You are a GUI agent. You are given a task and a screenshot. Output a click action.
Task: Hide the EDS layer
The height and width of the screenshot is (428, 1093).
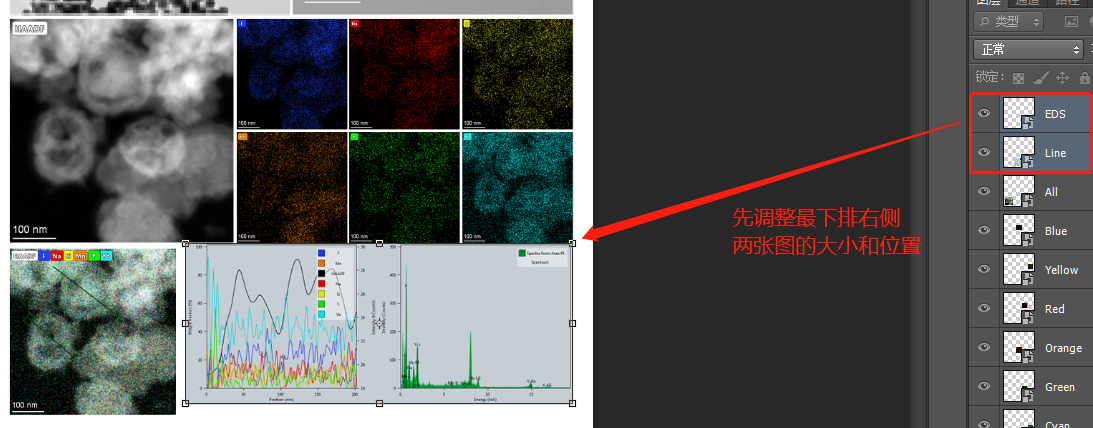(984, 114)
